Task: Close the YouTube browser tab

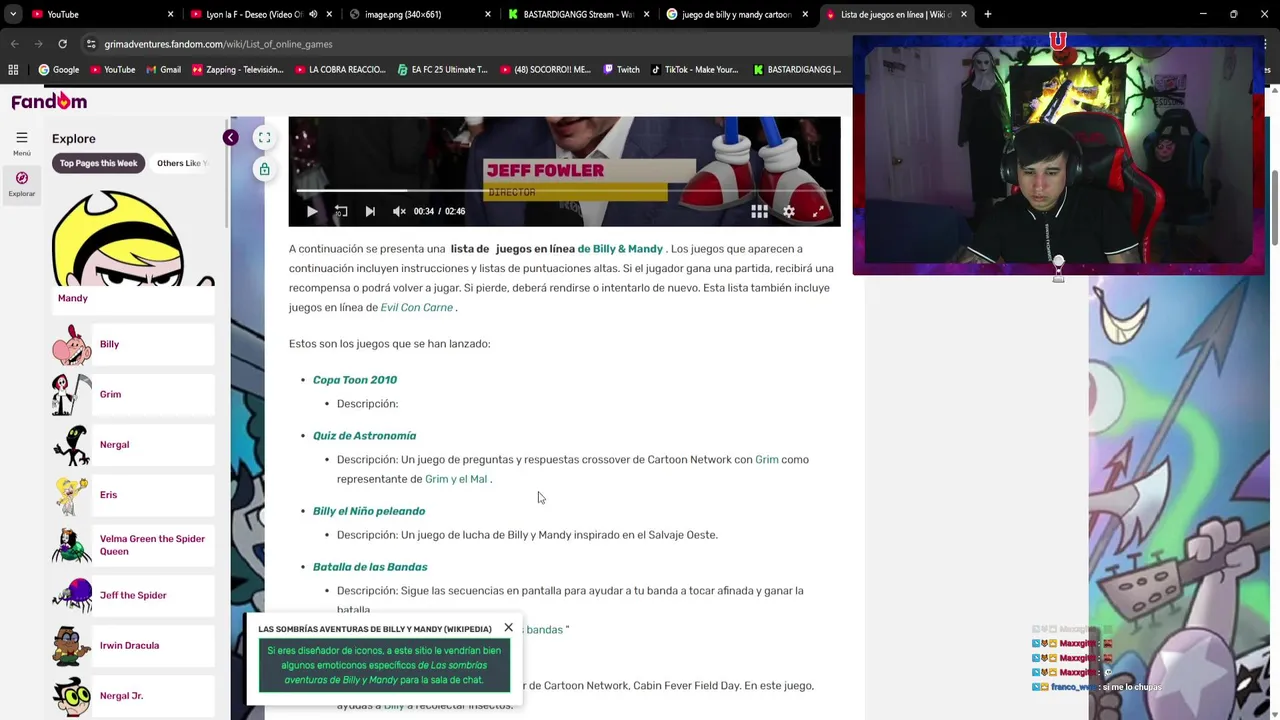Action: click(x=170, y=14)
